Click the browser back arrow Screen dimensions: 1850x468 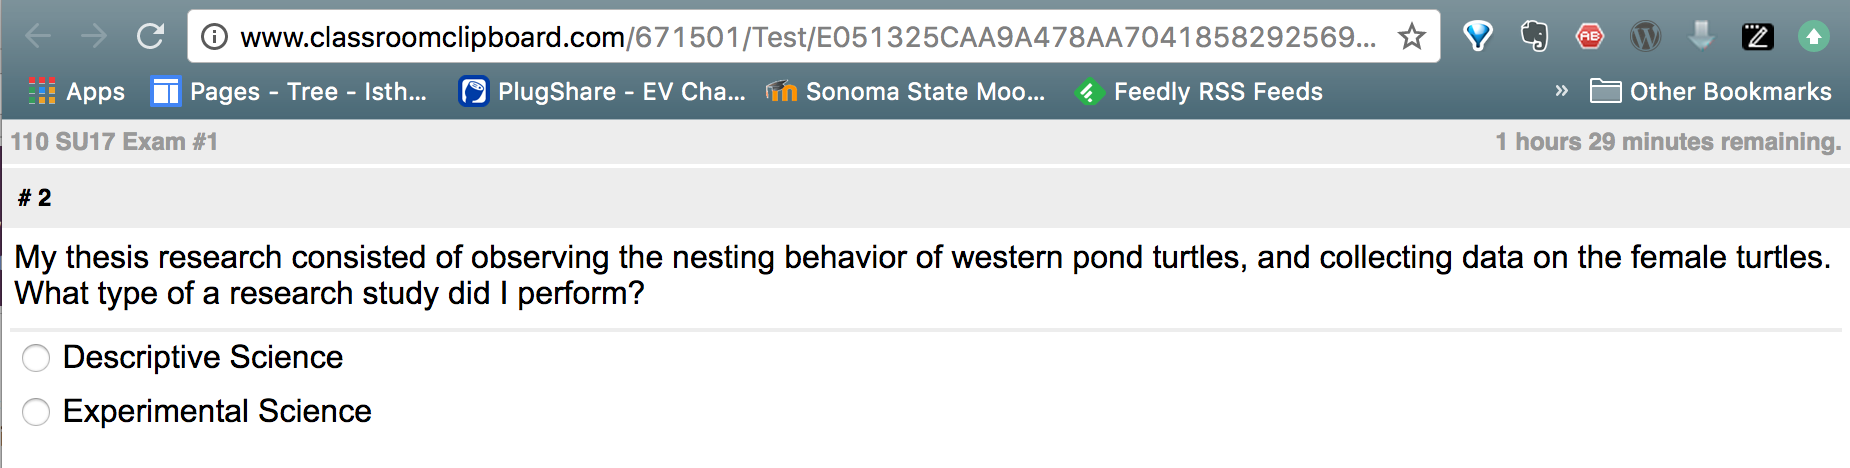38,37
